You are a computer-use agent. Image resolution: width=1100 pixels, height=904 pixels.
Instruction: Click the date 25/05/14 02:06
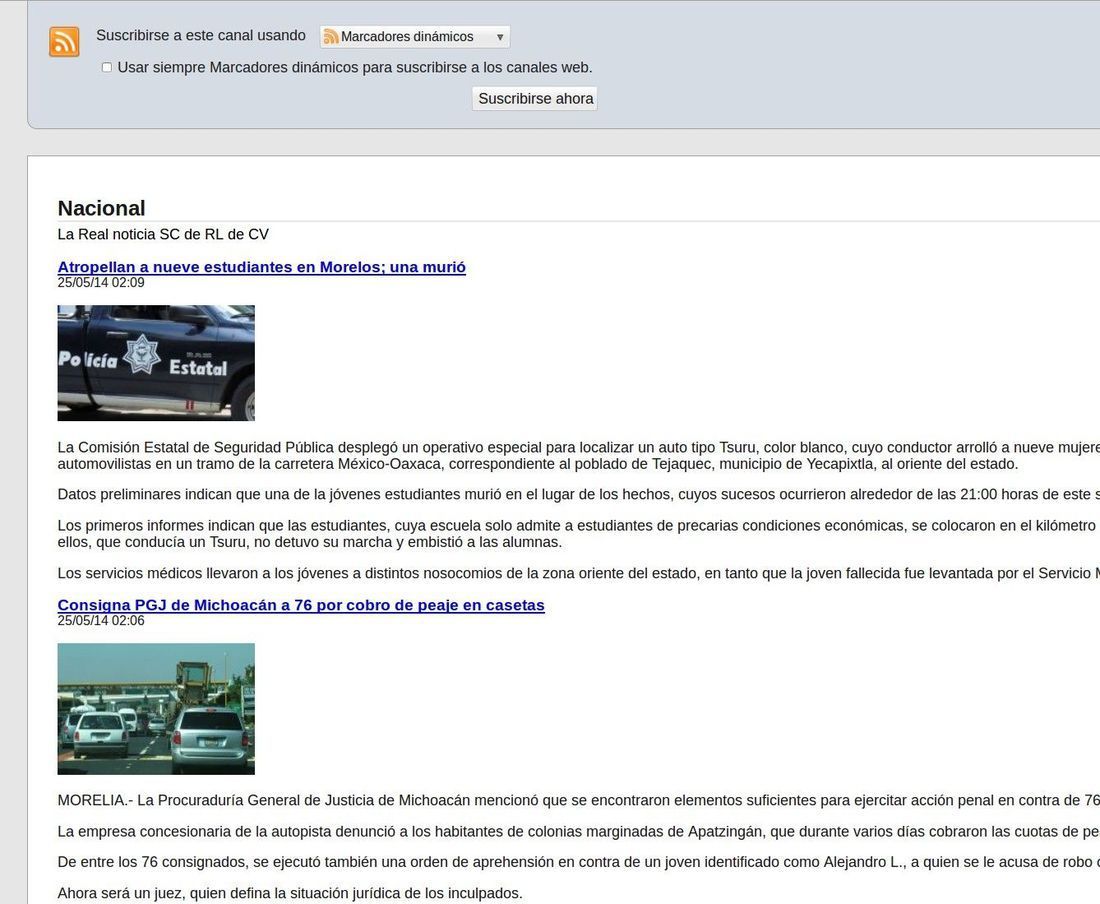pos(101,621)
